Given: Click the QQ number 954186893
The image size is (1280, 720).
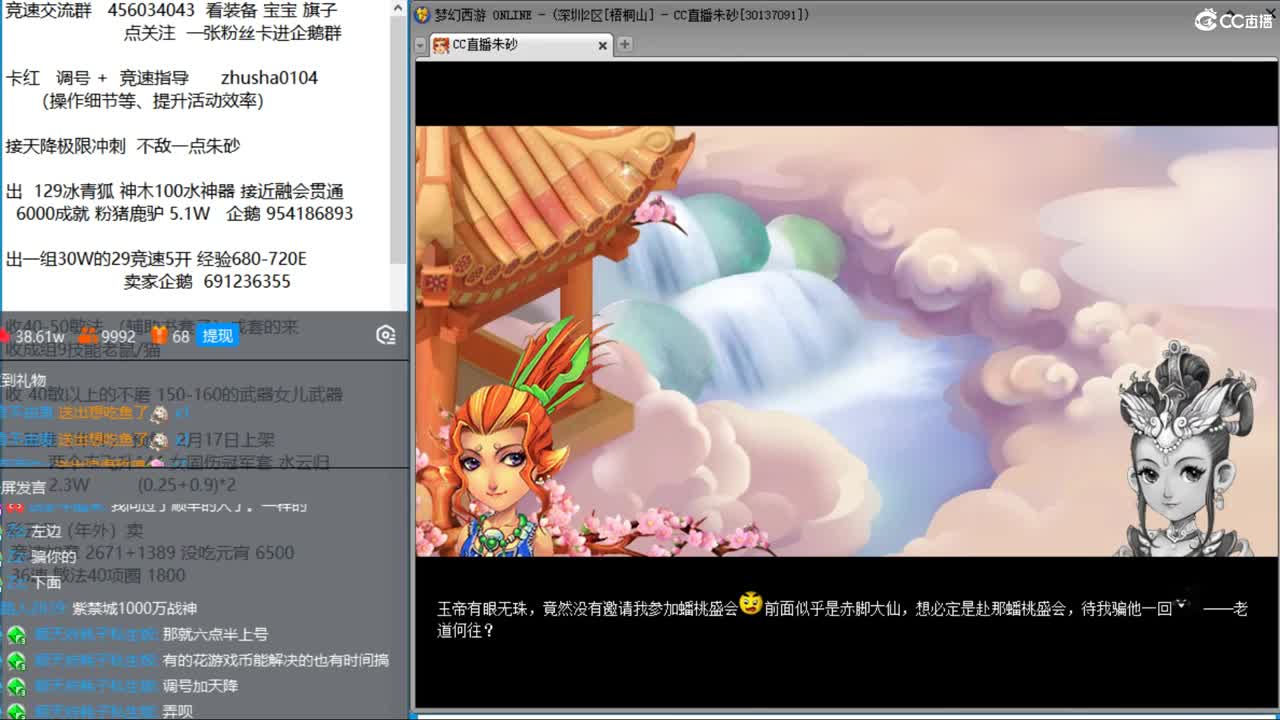Looking at the screenshot, I should coord(309,214).
